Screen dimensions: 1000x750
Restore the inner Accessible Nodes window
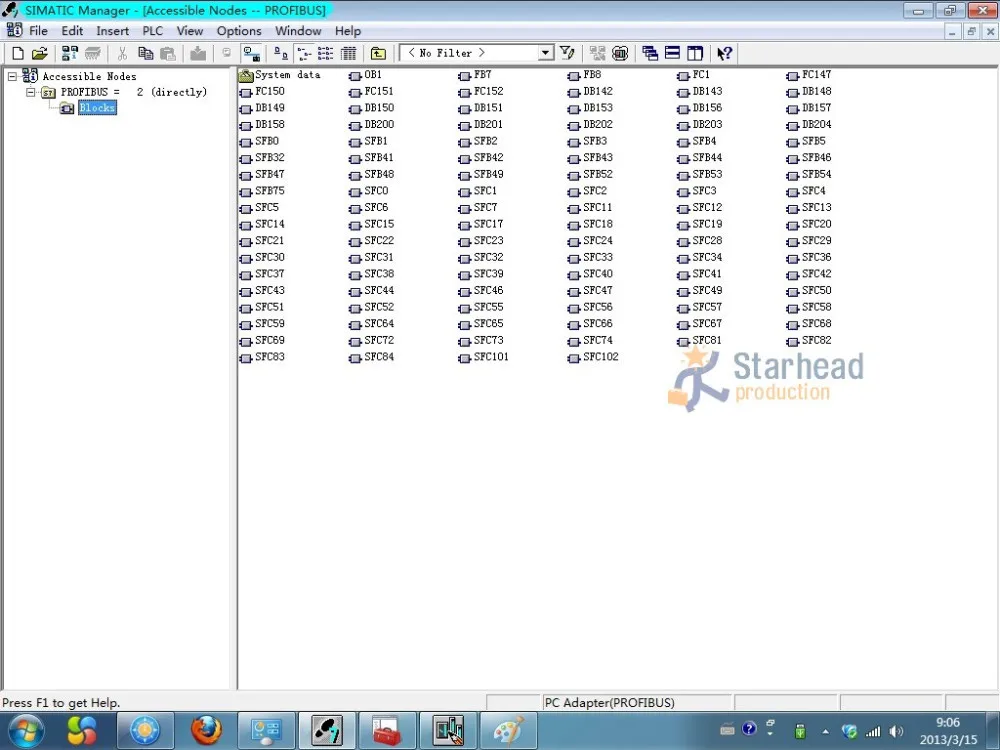[x=971, y=31]
